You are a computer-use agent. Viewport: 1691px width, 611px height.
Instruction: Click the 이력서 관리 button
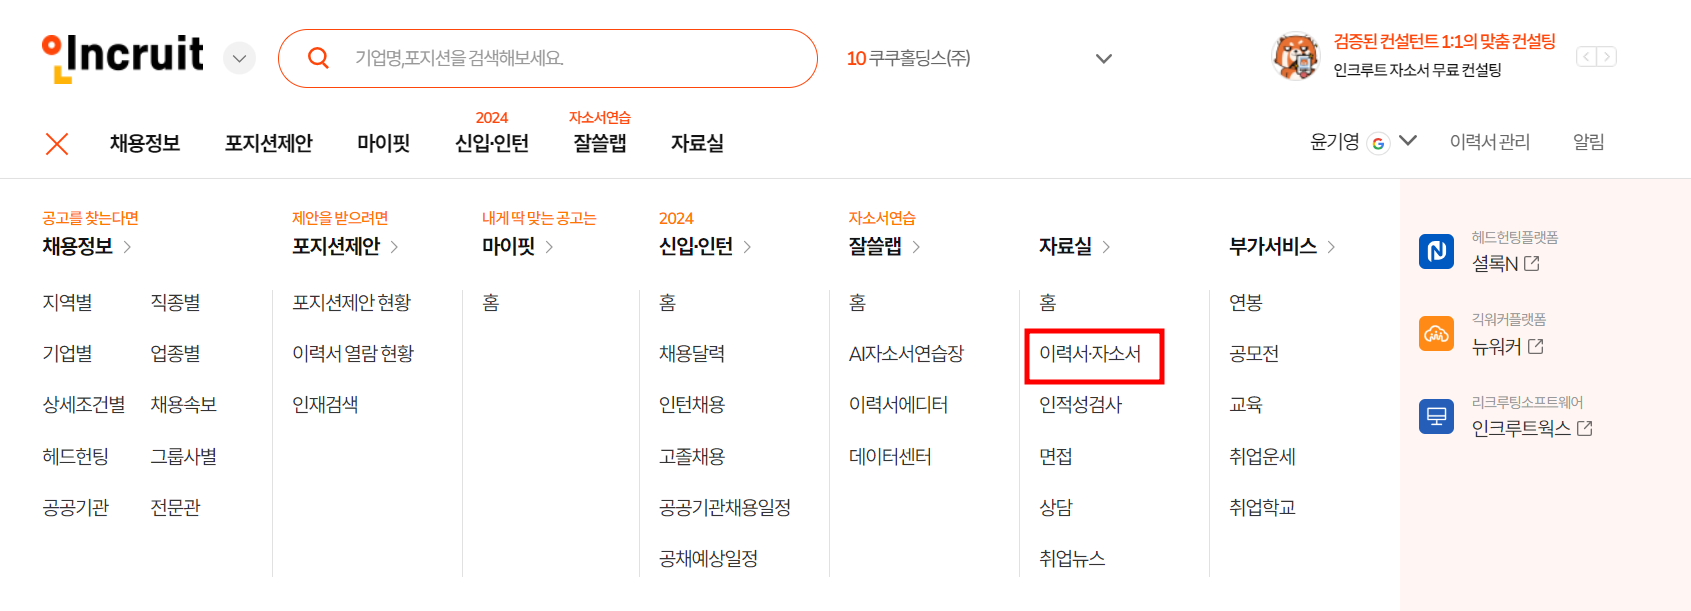(1489, 142)
